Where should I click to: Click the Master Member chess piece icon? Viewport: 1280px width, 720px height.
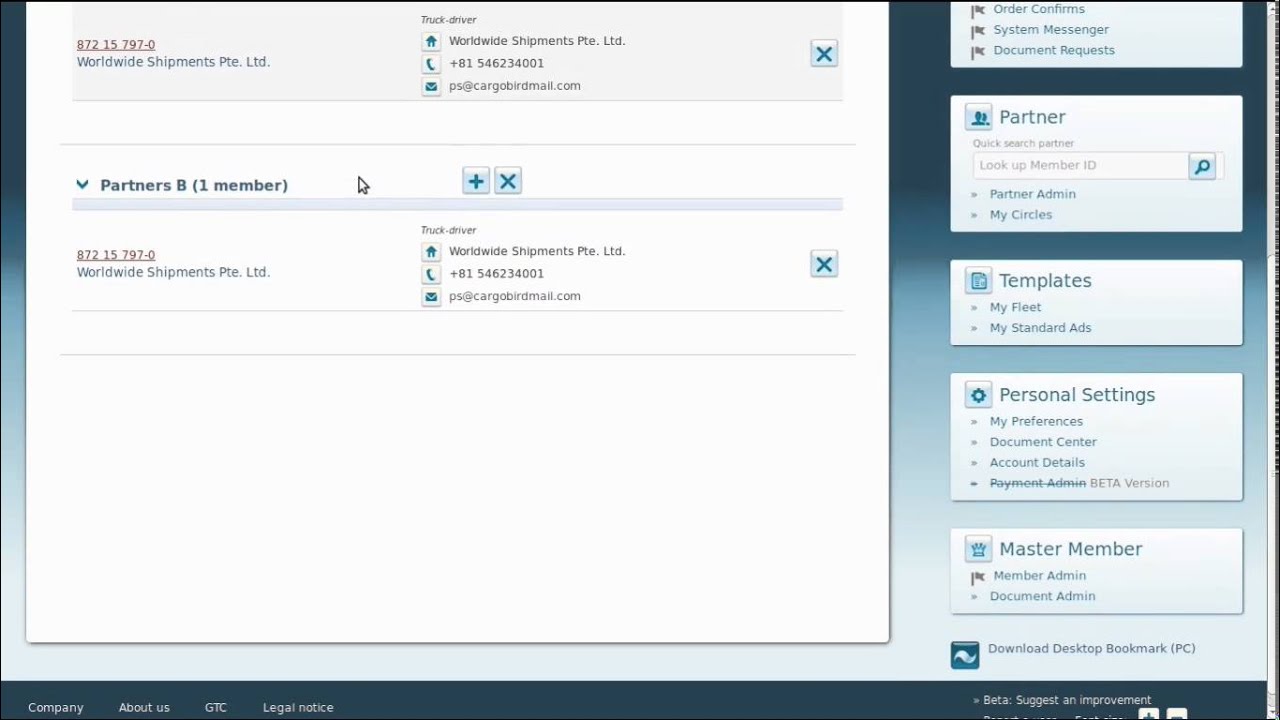pyautogui.click(x=978, y=549)
